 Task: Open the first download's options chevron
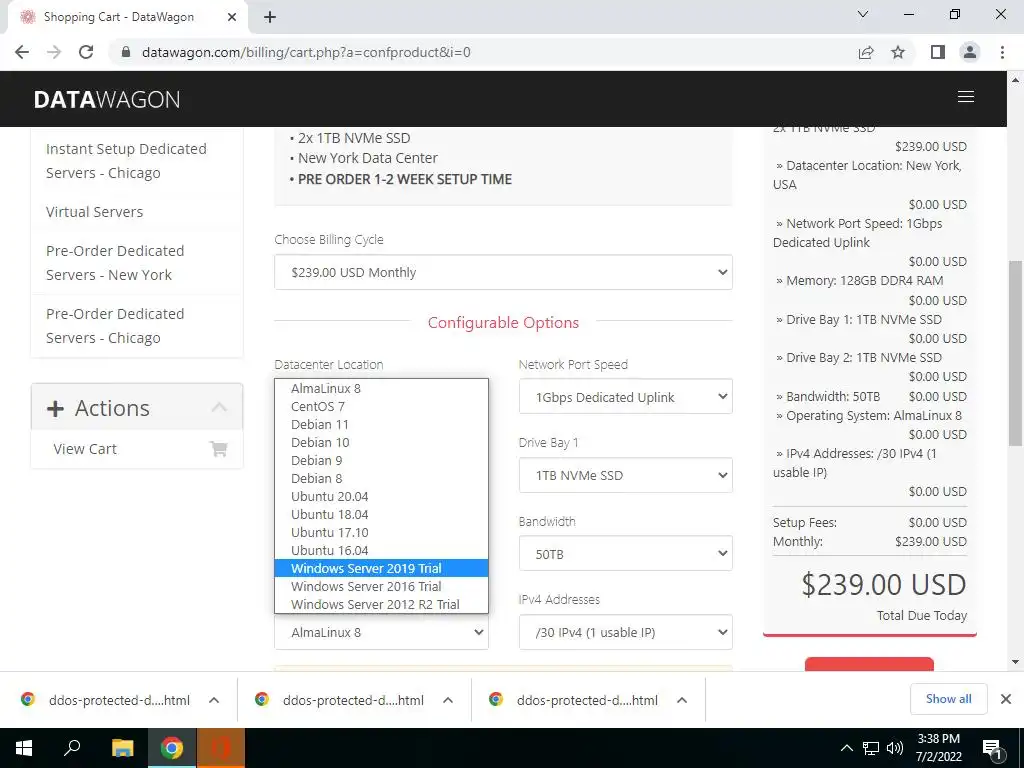[x=214, y=700]
